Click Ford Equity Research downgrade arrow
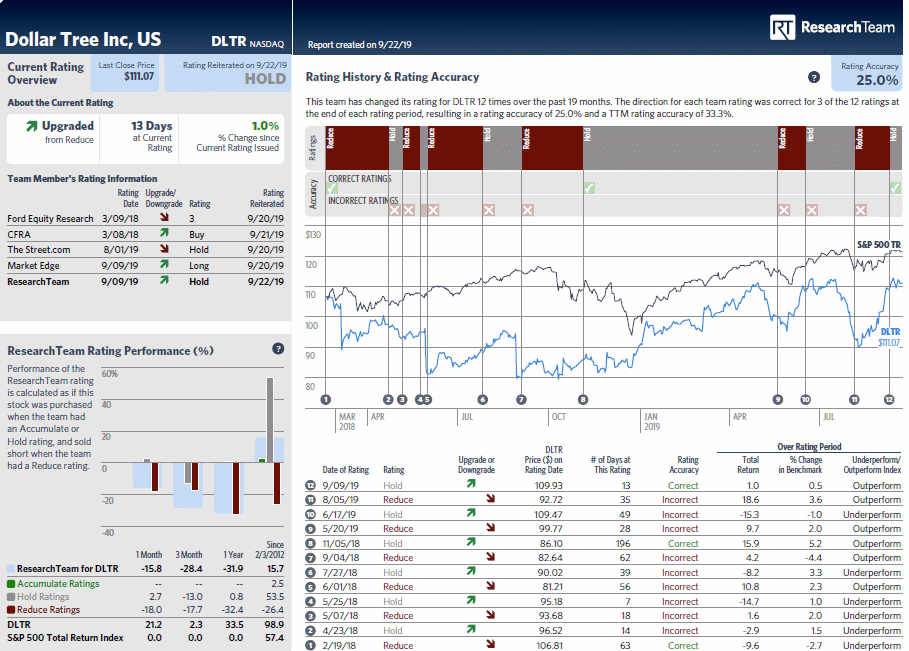Image resolution: width=909 pixels, height=651 pixels. [x=165, y=217]
